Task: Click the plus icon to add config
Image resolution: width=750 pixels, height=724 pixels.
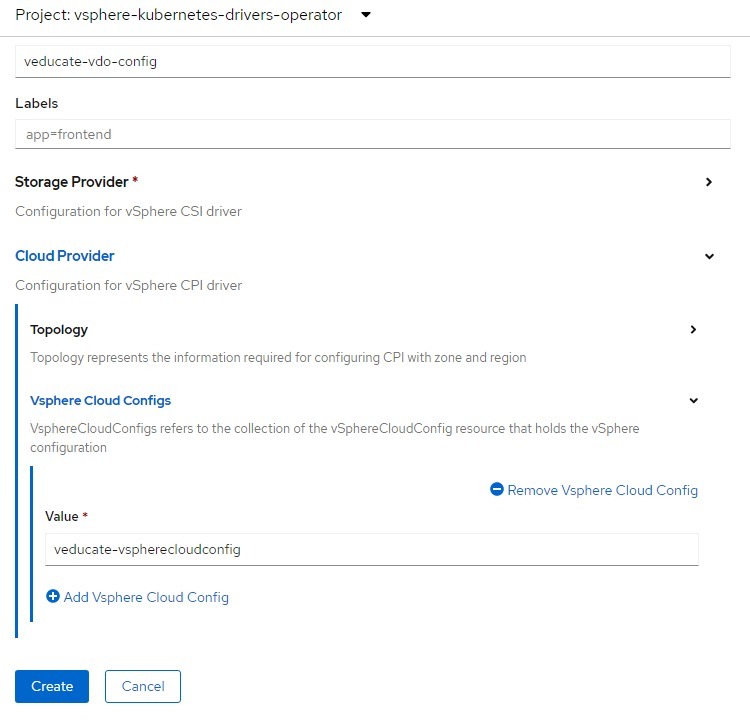Action: tap(53, 596)
